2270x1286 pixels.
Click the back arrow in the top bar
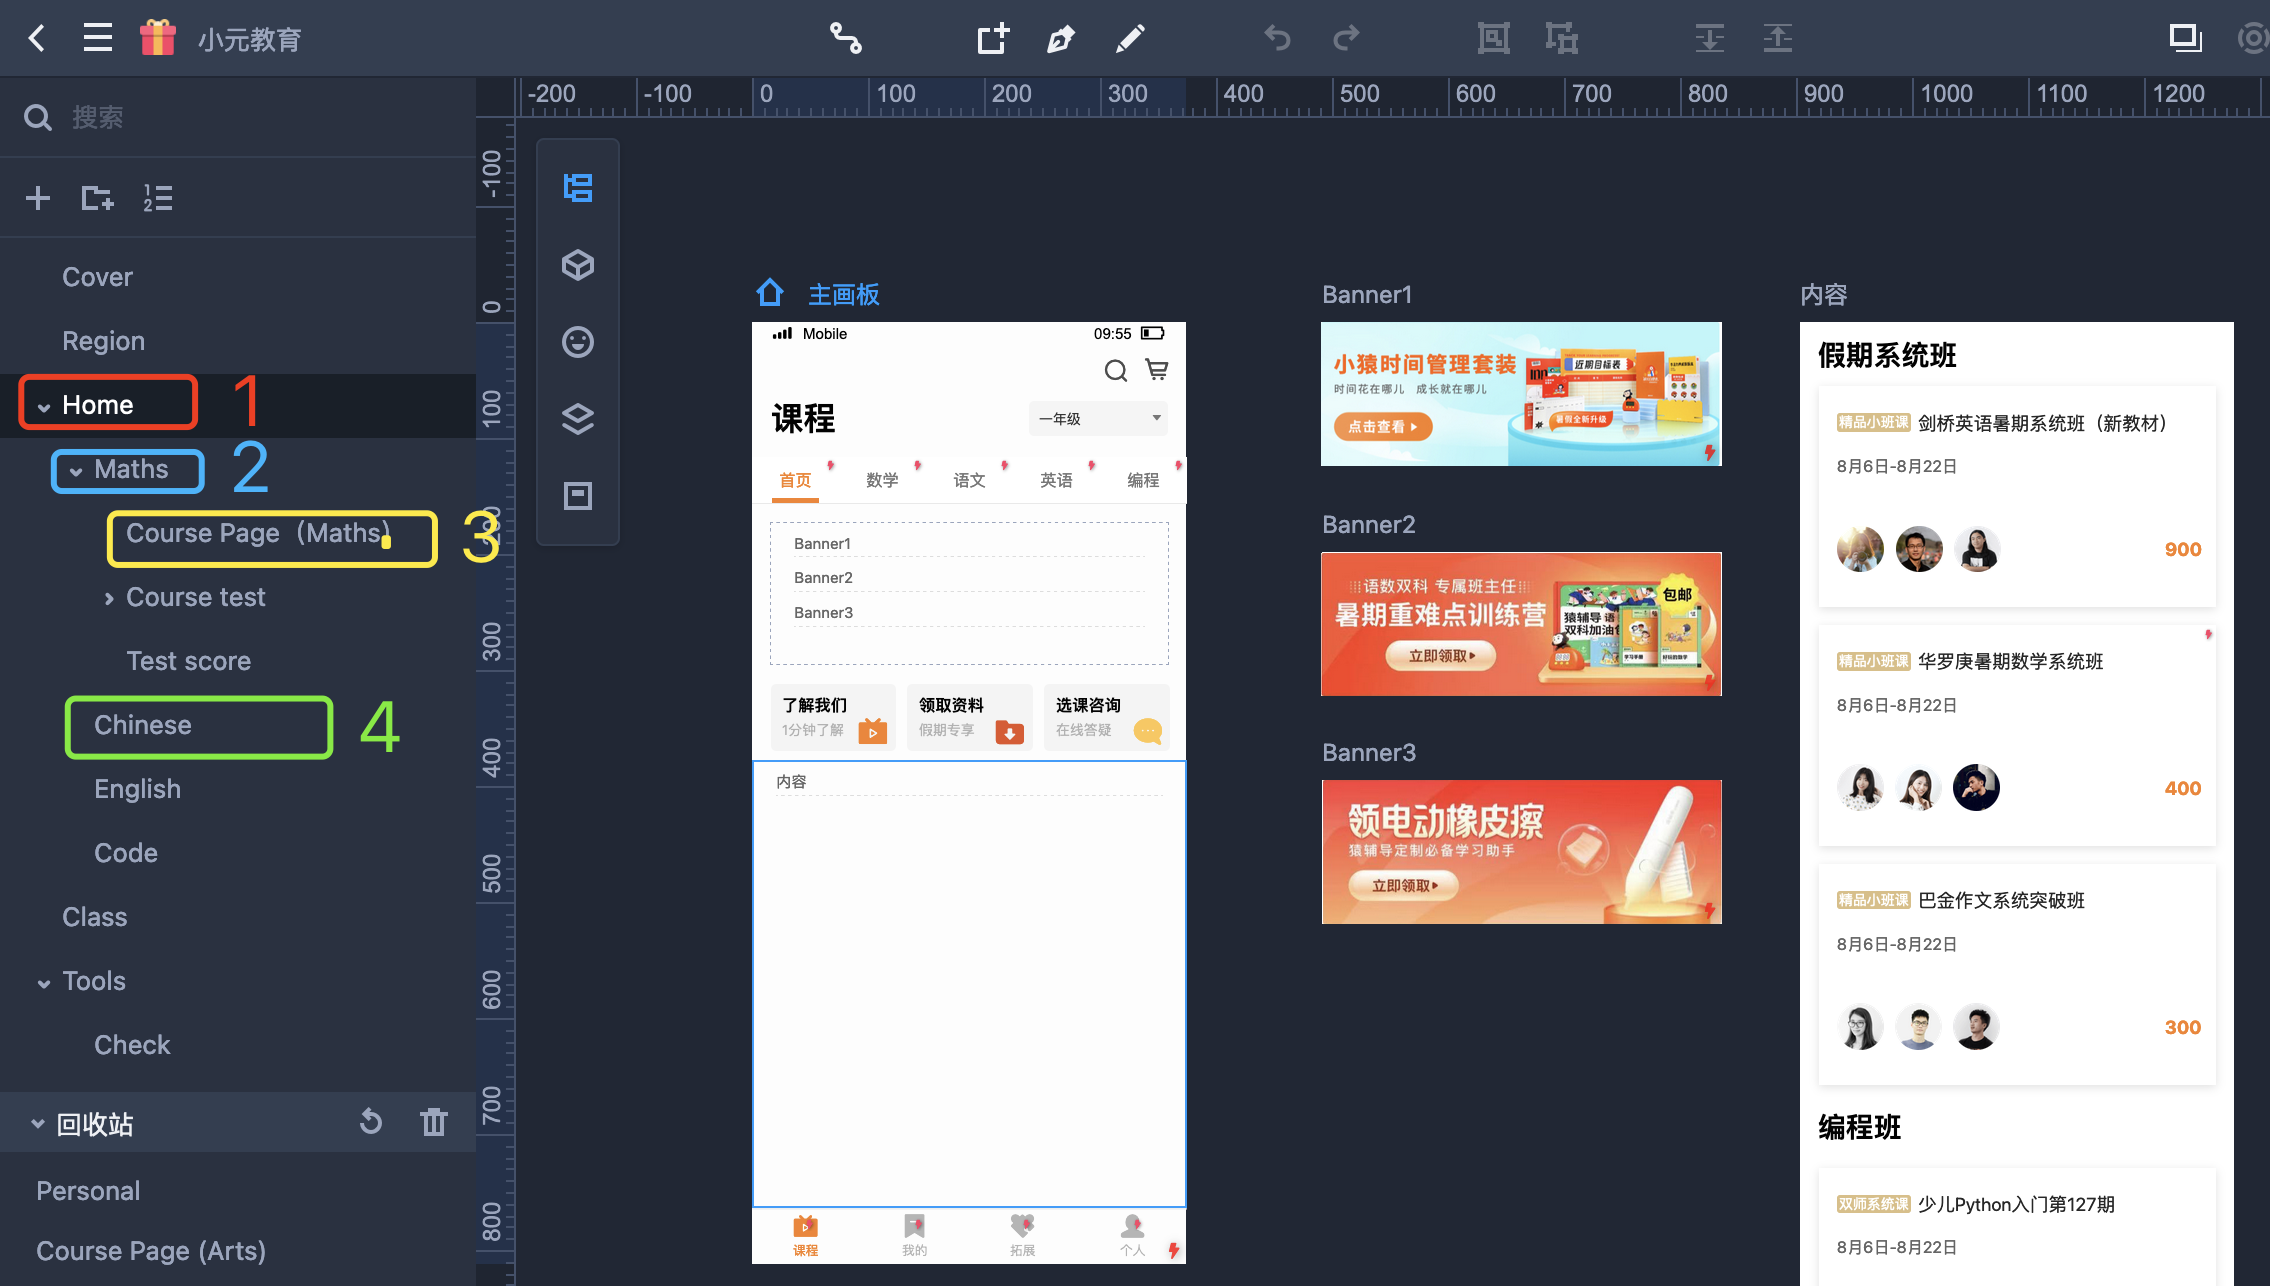(x=37, y=39)
